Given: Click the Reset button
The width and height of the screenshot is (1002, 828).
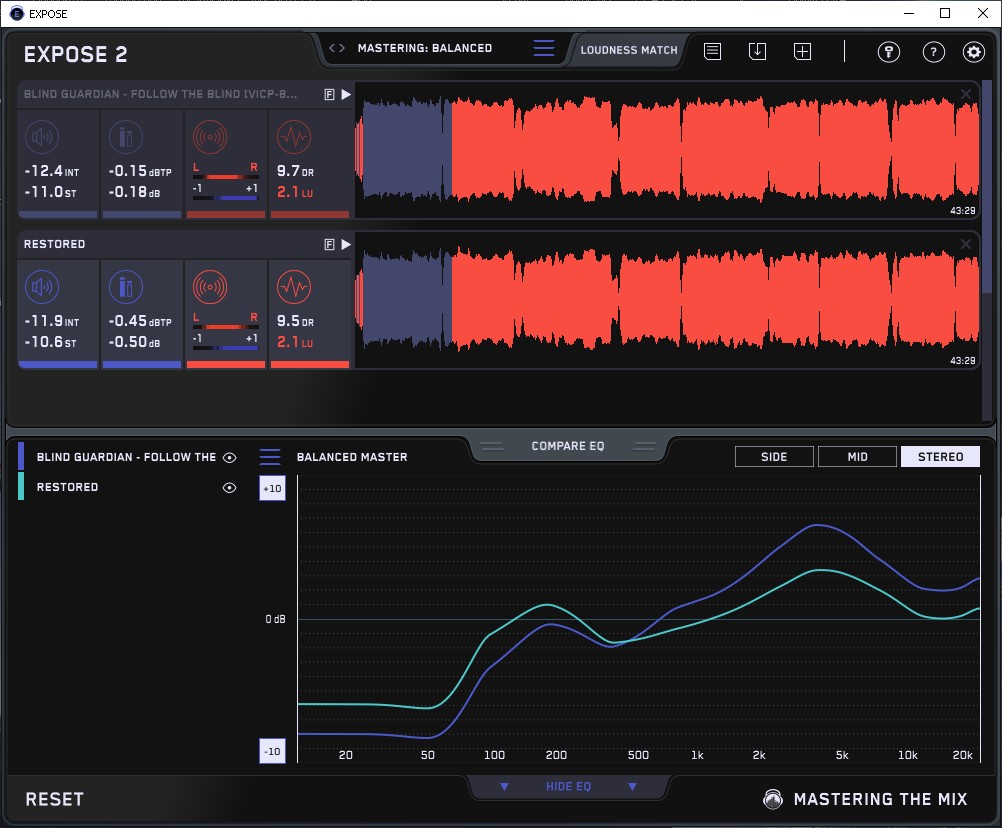Looking at the screenshot, I should pos(54,799).
